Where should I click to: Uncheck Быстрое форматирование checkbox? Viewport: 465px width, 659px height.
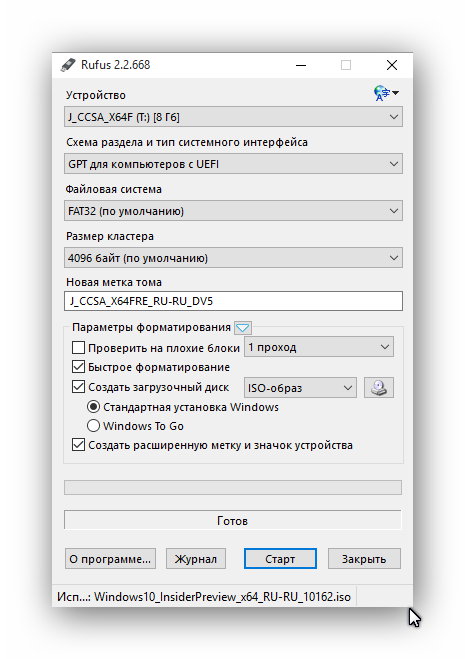[x=78, y=367]
